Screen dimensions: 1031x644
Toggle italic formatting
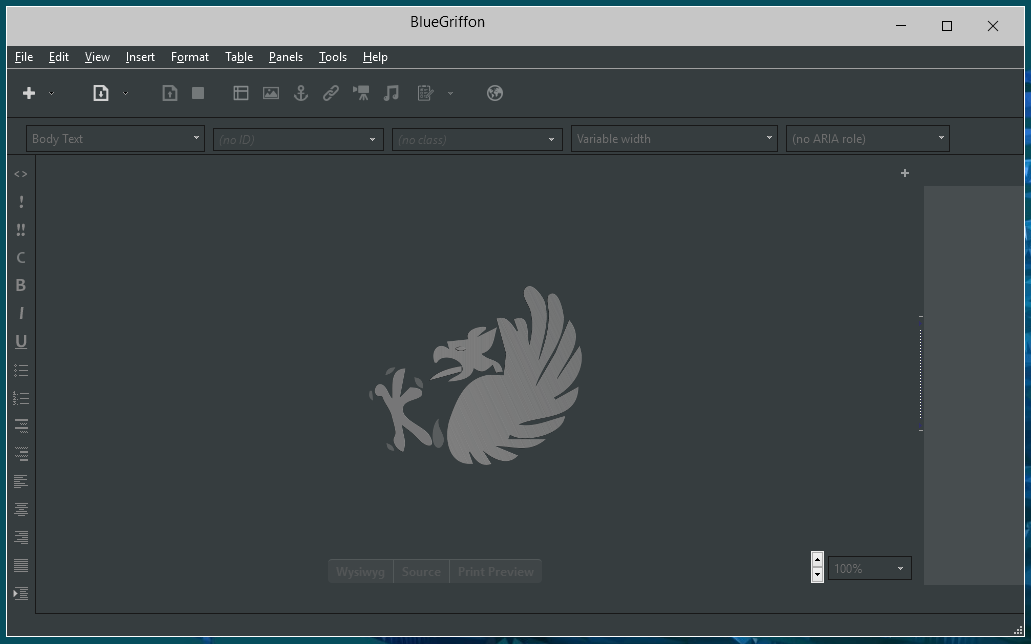click(21, 314)
